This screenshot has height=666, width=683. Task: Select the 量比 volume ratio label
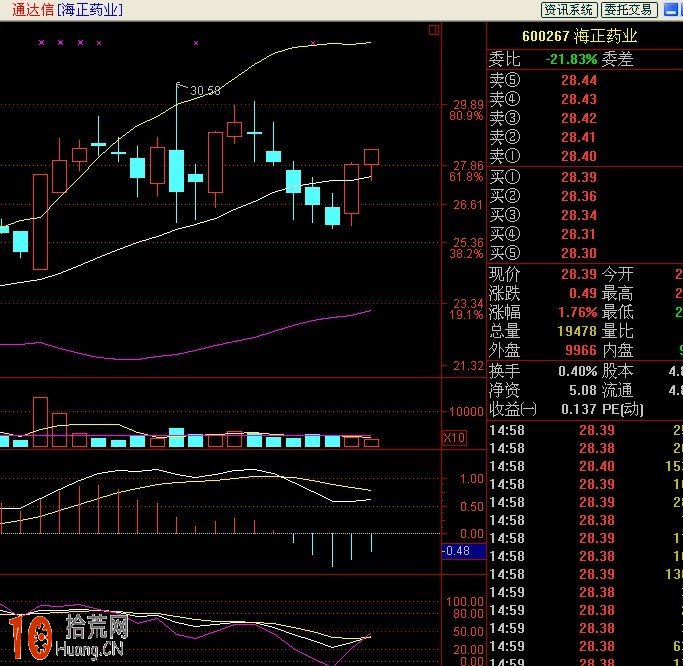(617, 331)
